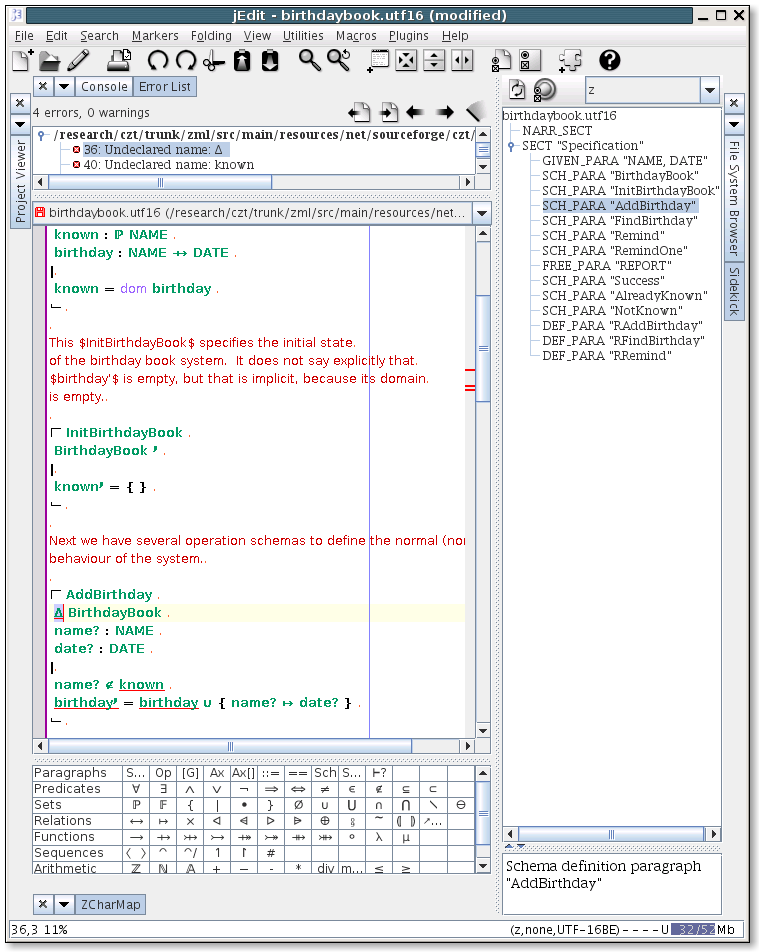Select DEF_PARA "RRemind" tree node
This screenshot has height=952, width=759.
pos(607,355)
